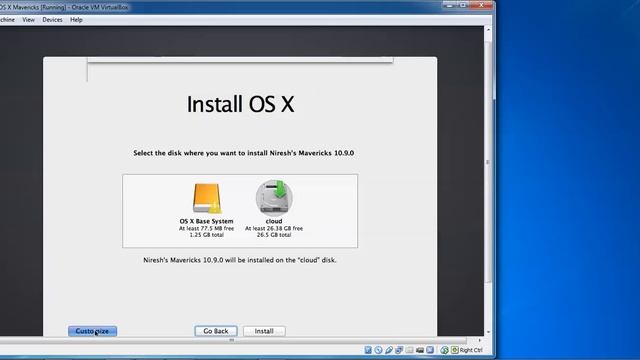640x360 pixels.
Task: Click the vertical scrollbar up arrow
Action: pos(488,30)
